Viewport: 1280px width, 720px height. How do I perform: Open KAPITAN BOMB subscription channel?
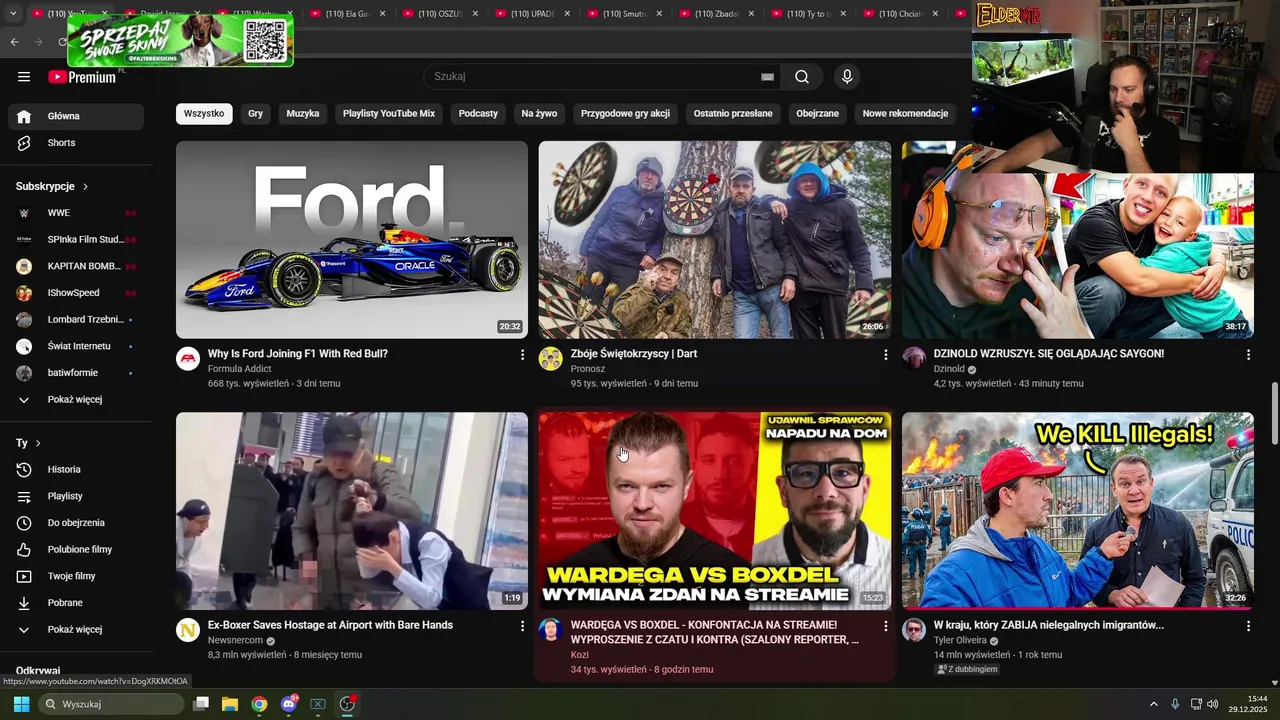click(x=76, y=267)
